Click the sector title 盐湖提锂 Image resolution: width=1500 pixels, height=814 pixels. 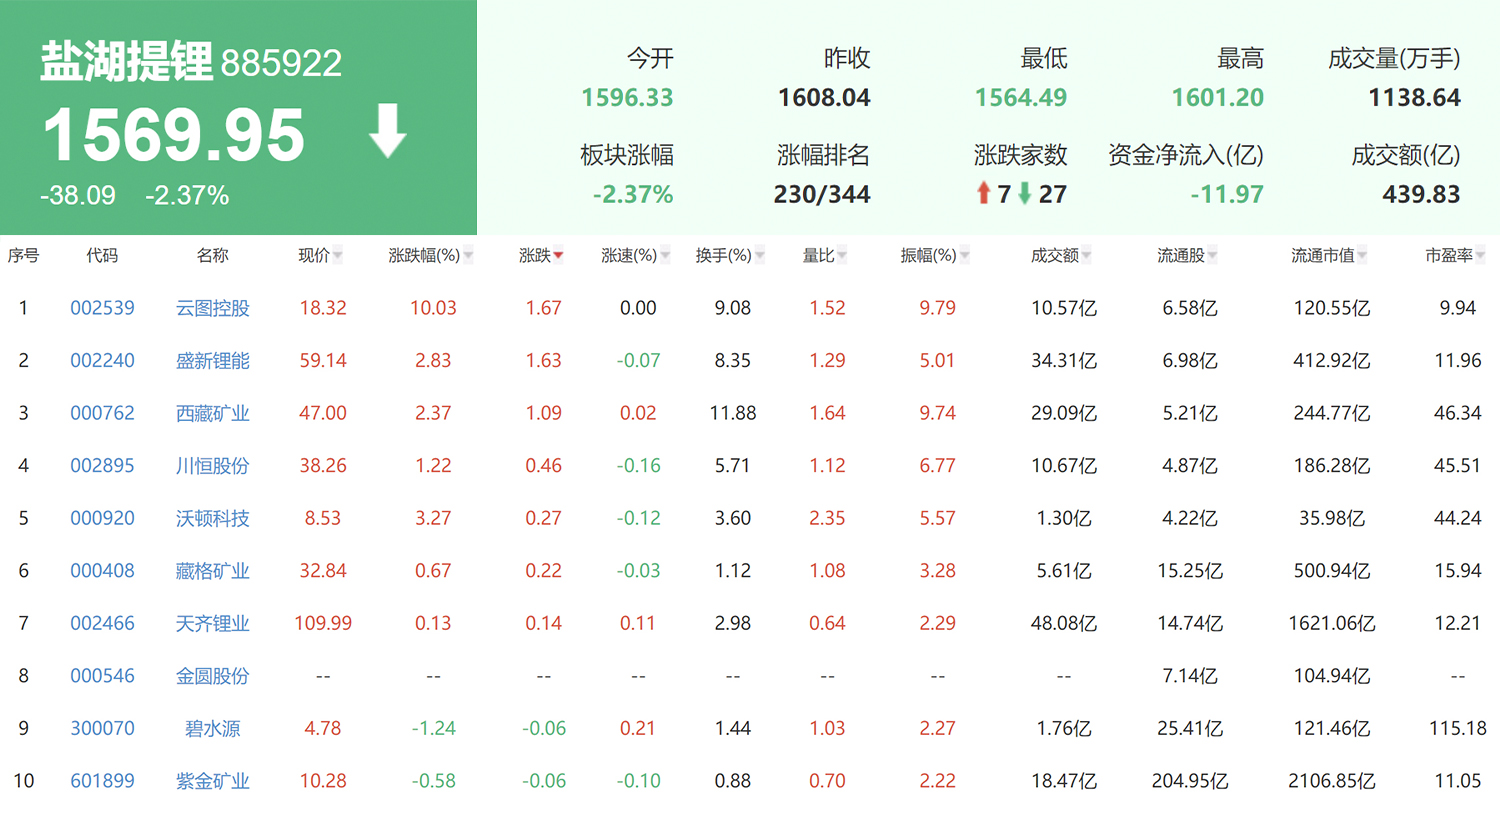125,60
